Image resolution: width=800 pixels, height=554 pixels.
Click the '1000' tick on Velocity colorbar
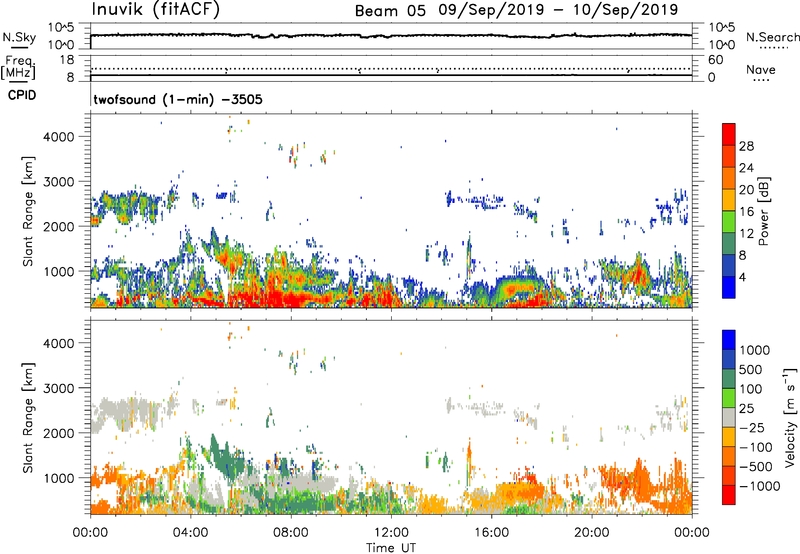(x=755, y=350)
